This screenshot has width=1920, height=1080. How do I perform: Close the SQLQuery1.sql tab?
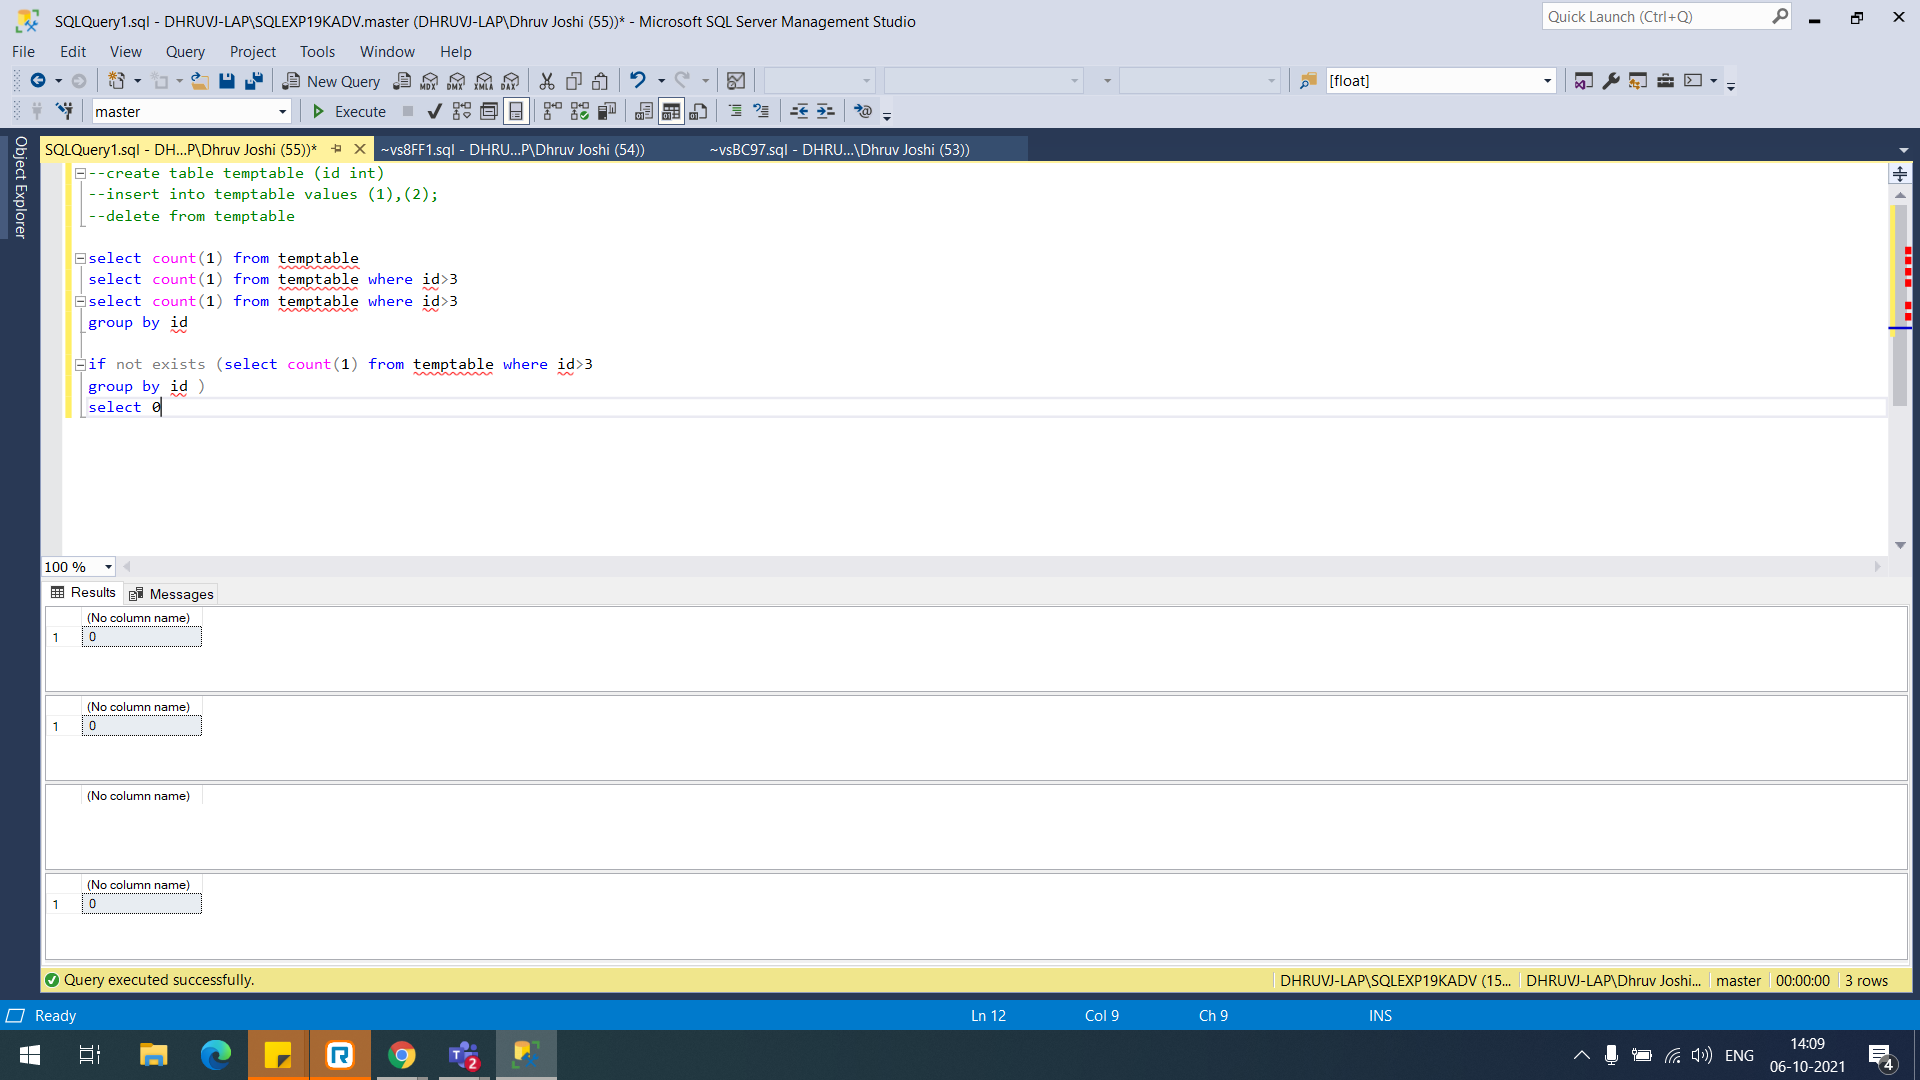[360, 149]
